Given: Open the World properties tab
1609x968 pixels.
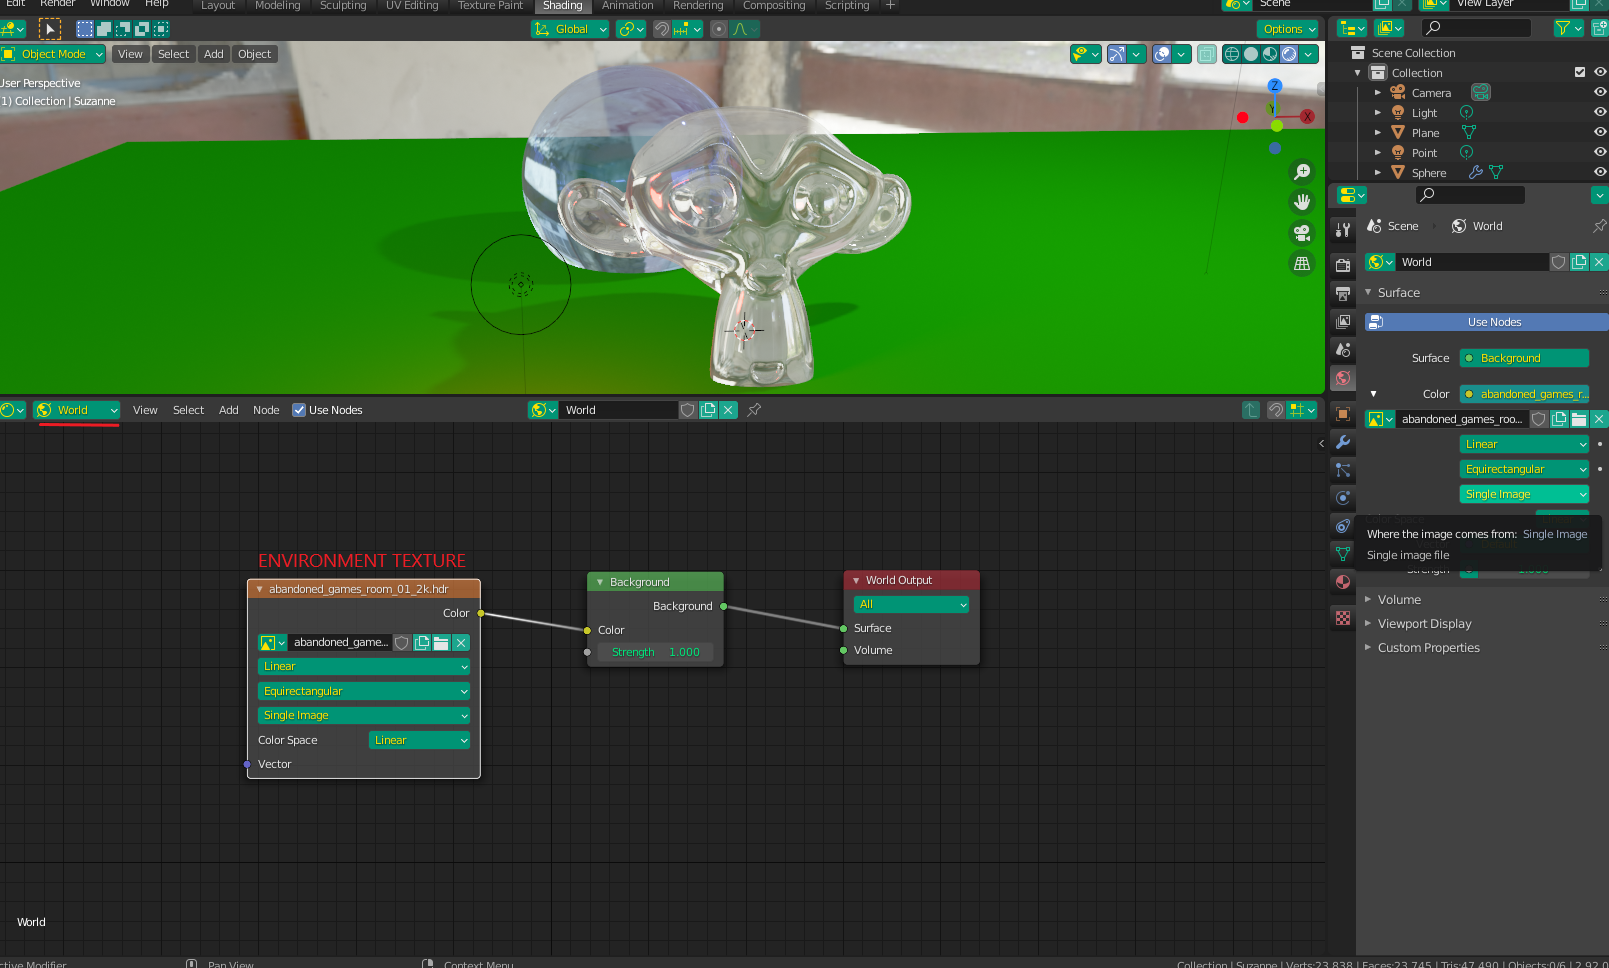Looking at the screenshot, I should (x=1343, y=378).
